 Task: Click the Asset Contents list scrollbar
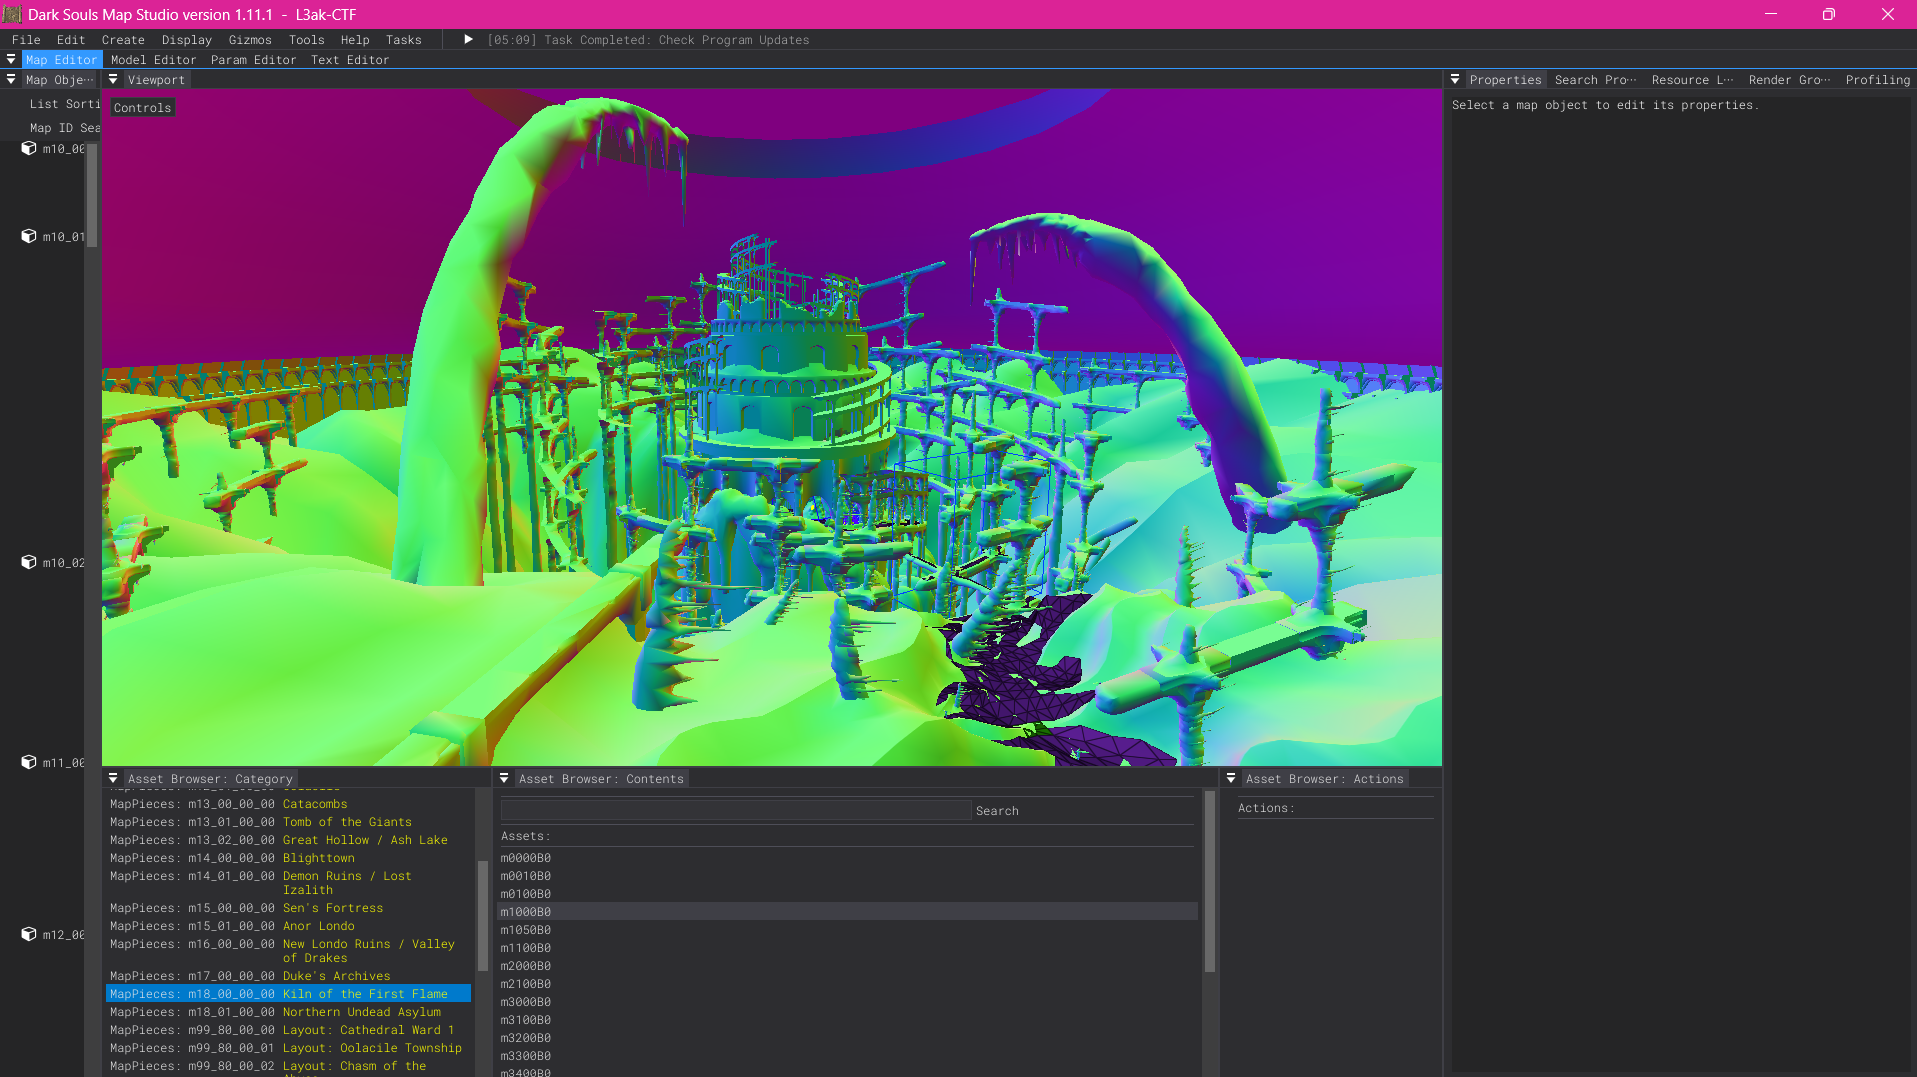tap(1209, 880)
